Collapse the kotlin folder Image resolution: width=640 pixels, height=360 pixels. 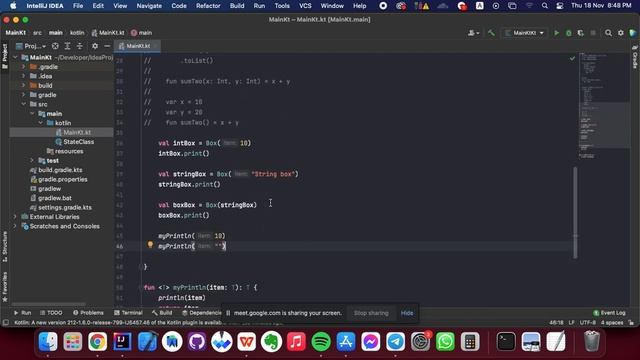click(40, 123)
